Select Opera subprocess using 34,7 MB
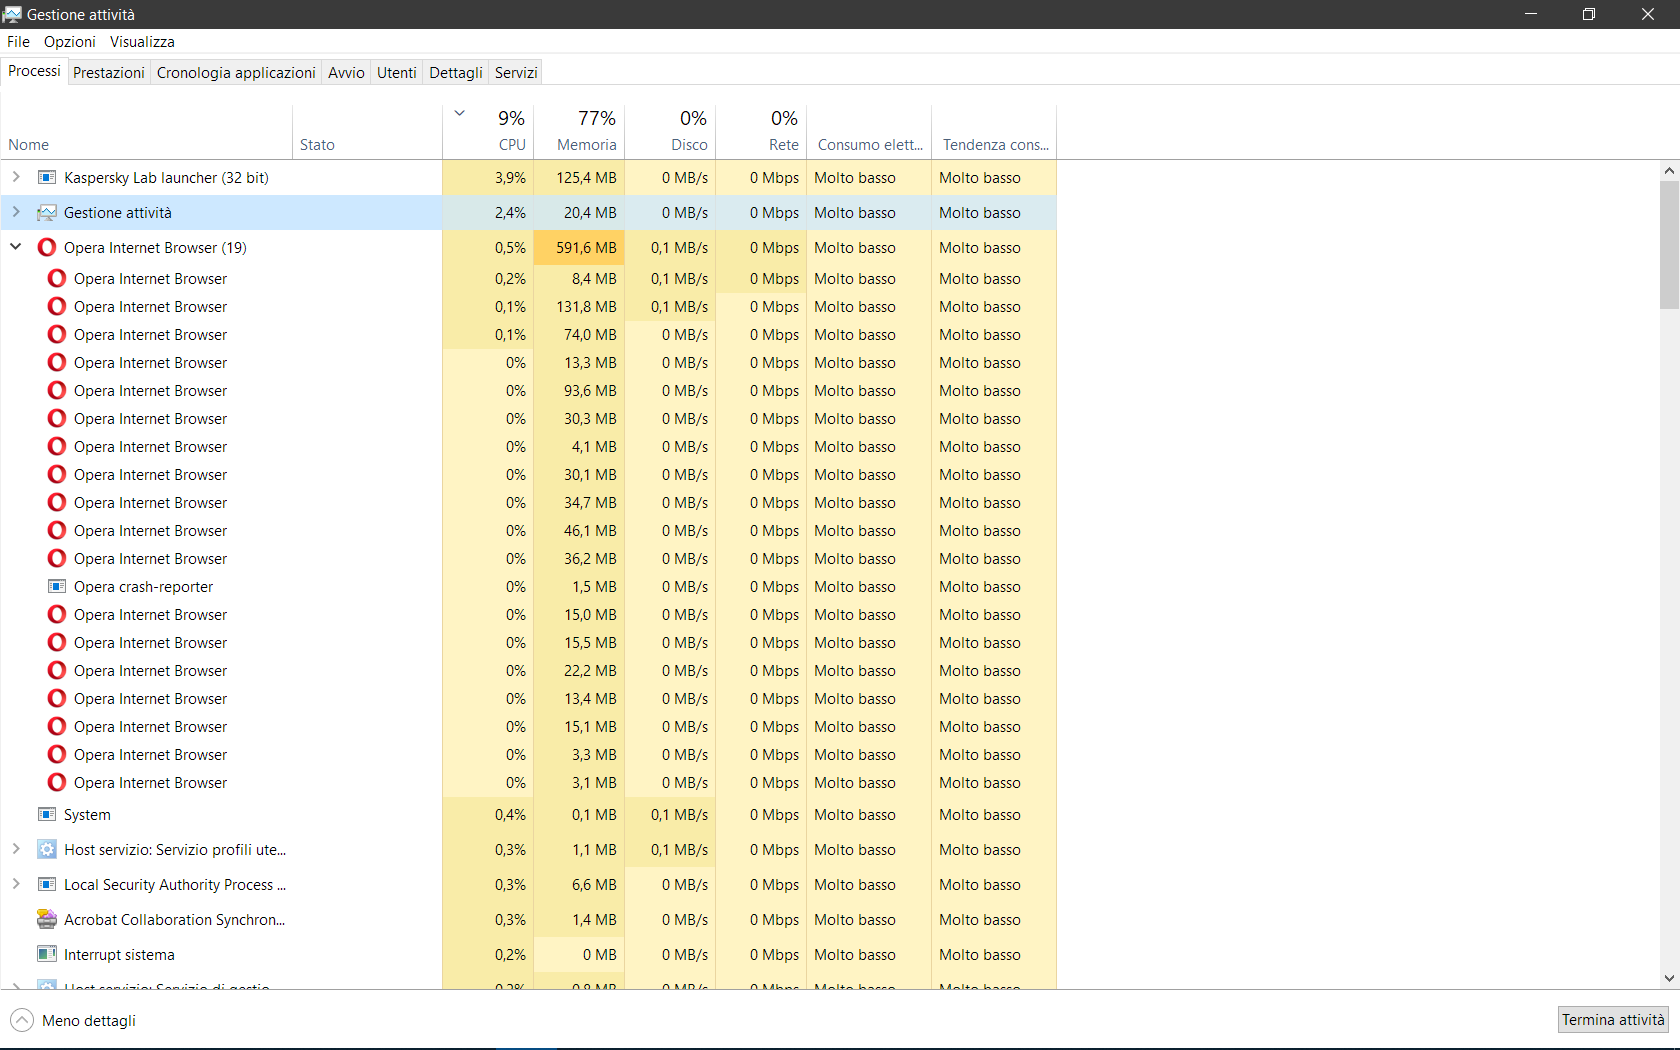 click(528, 503)
